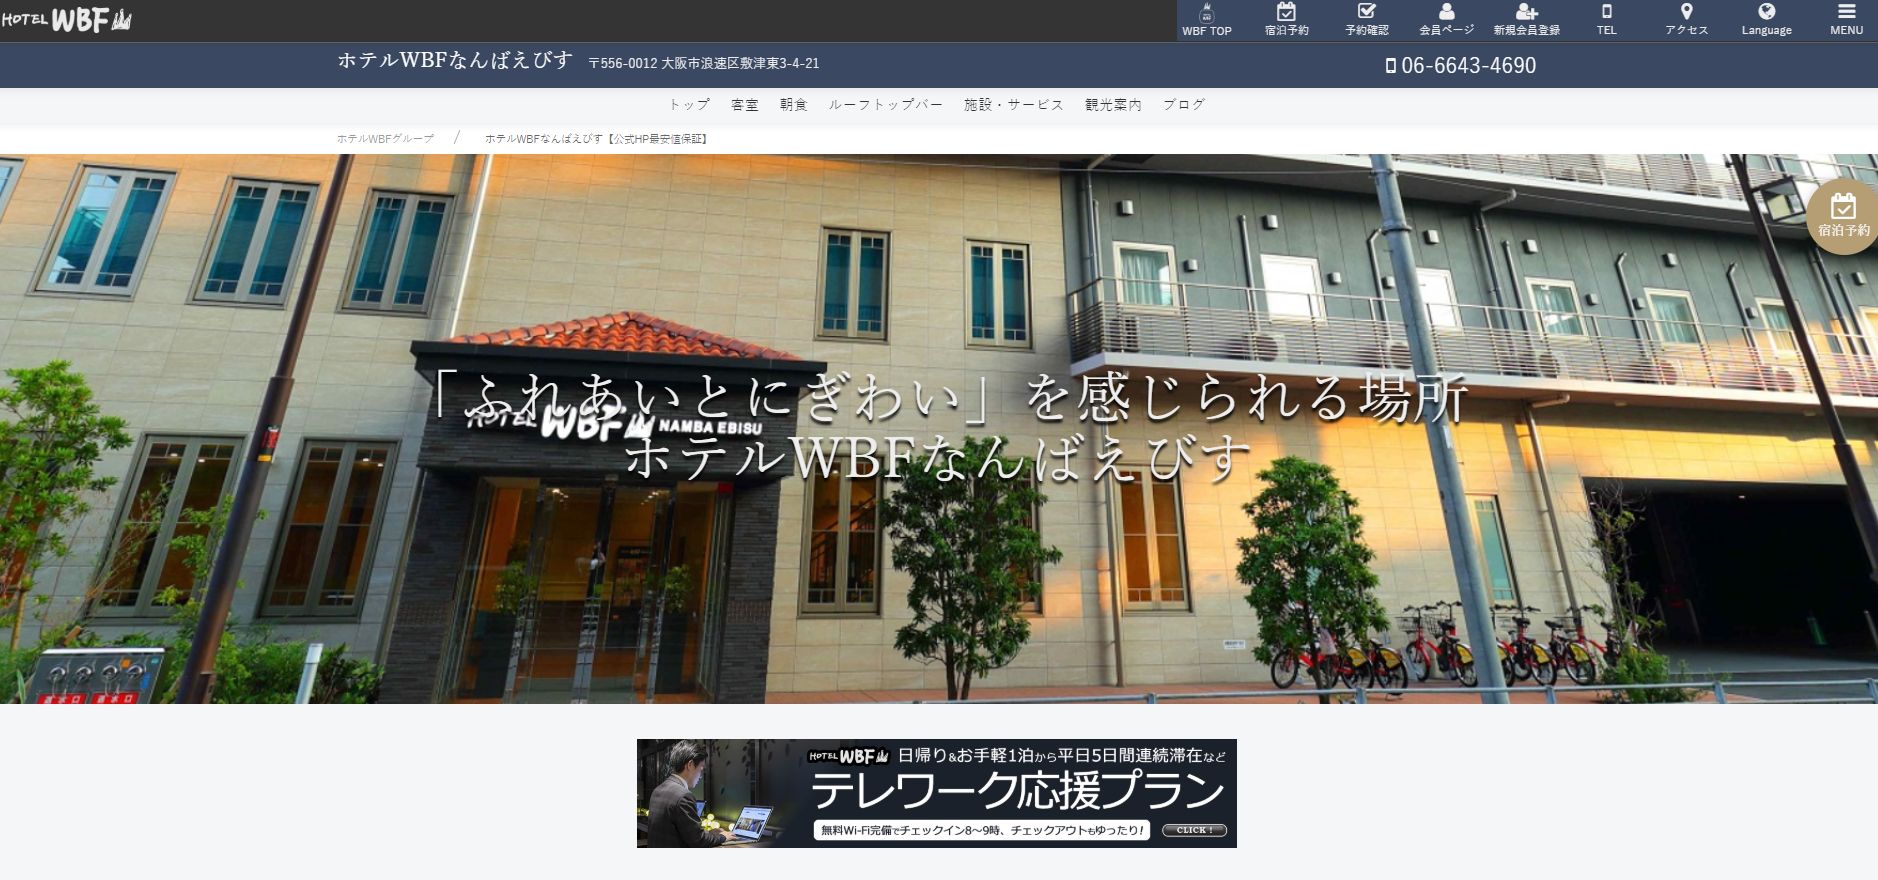Open アクセス map pin icon
This screenshot has width=1878, height=880.
click(x=1686, y=20)
